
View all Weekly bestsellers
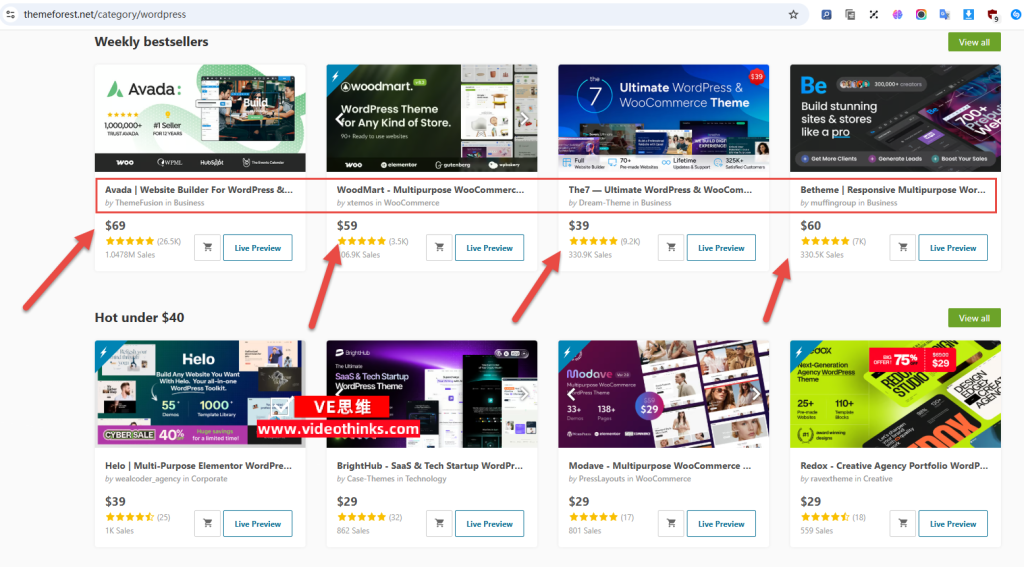[x=974, y=42]
